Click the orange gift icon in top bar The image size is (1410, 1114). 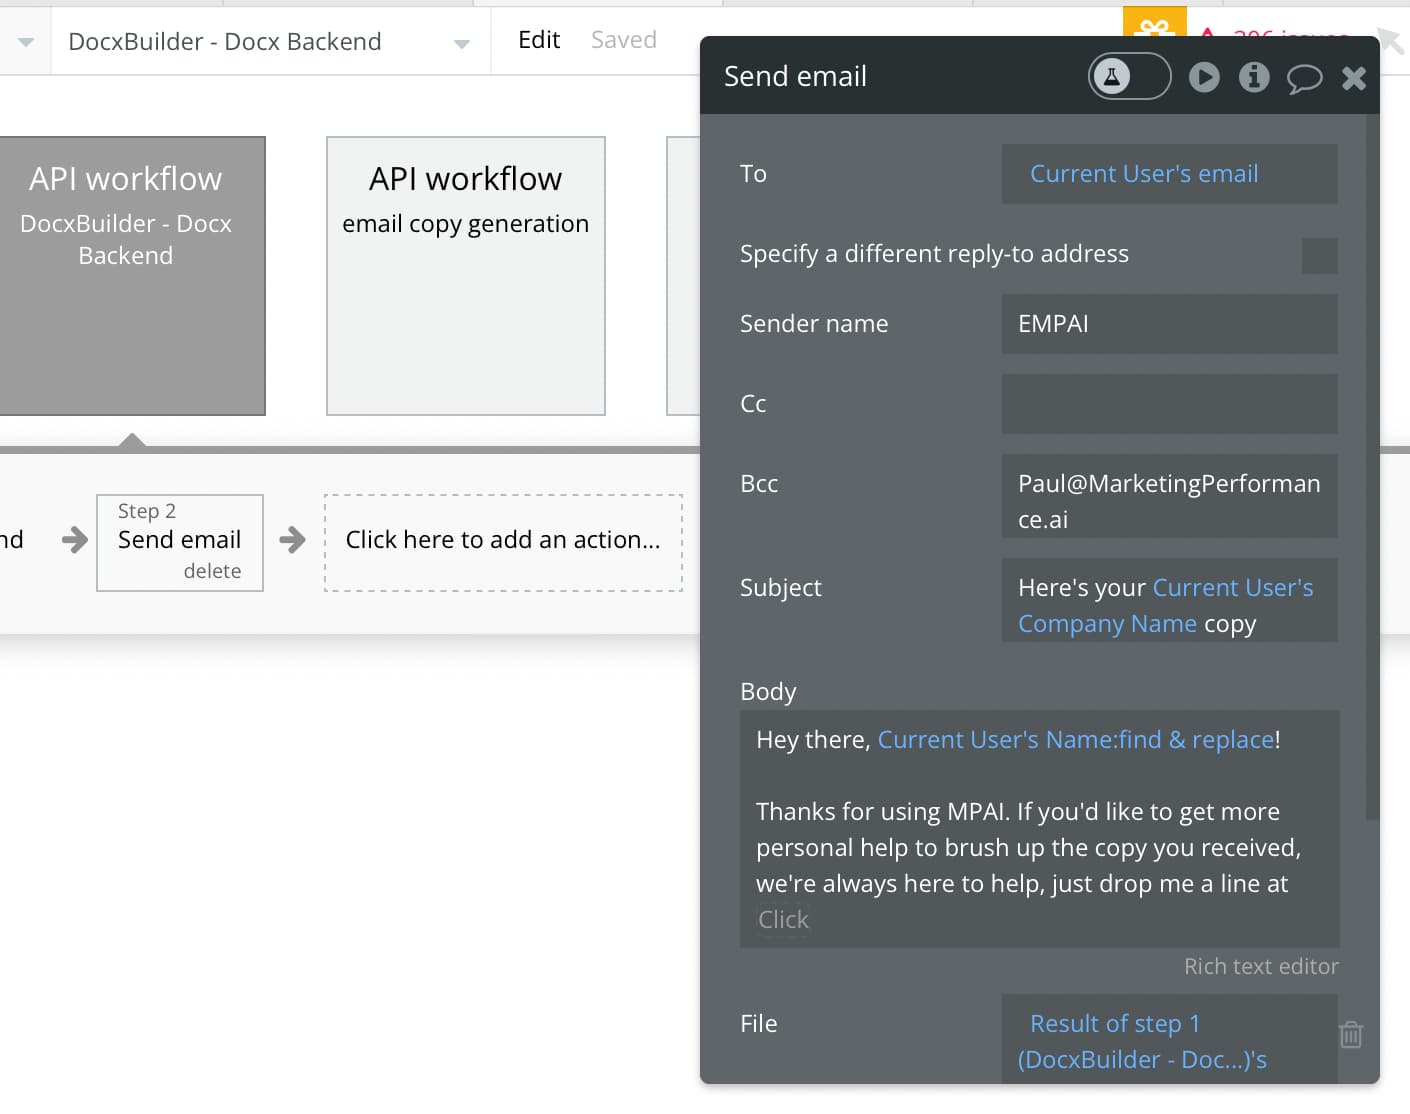1154,24
